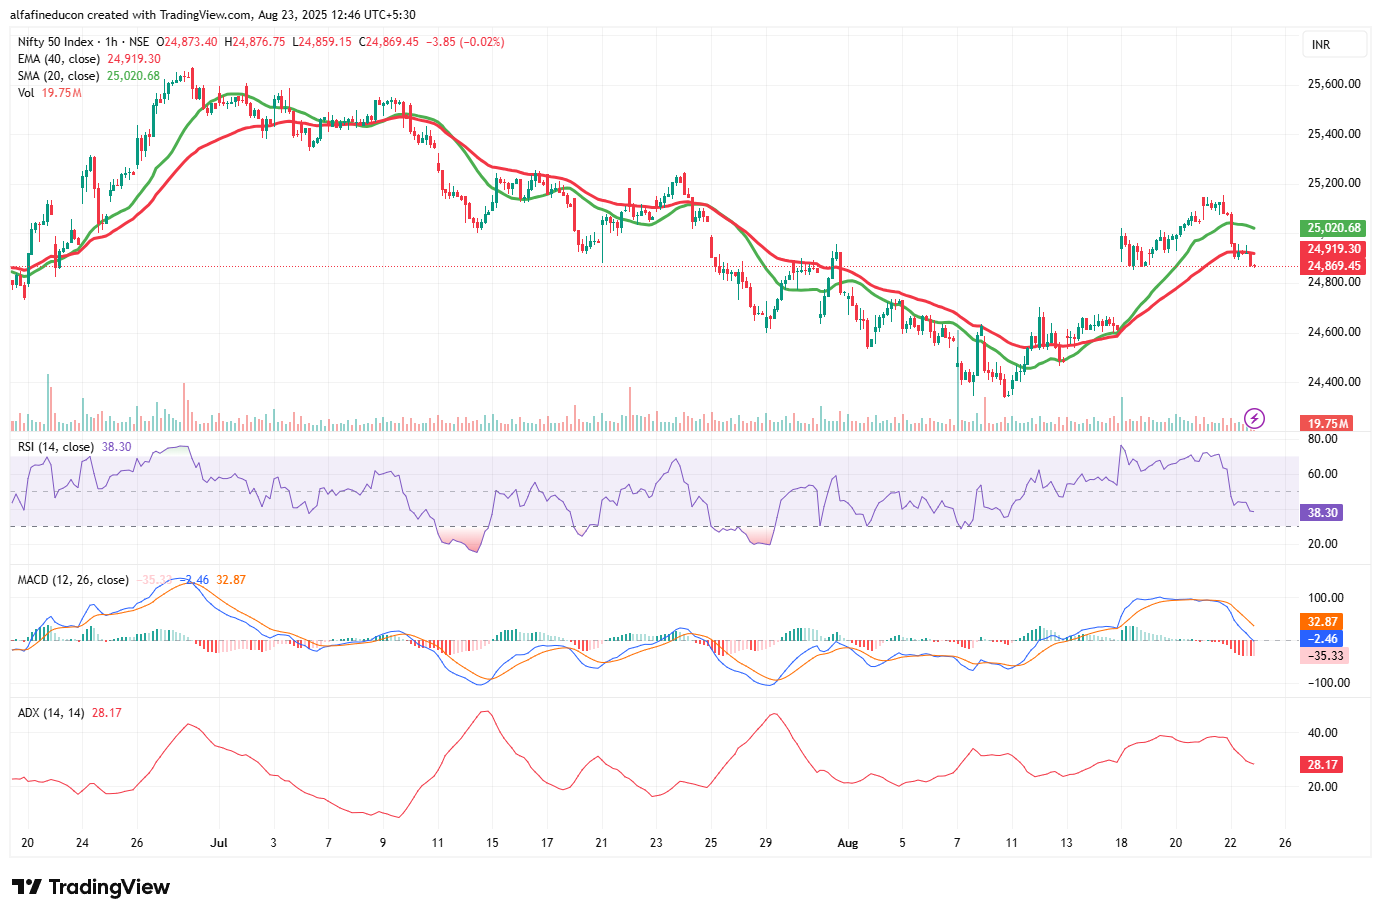Click the TradingView logo at bottom left
Viewport: 1381px width, 917px height.
pyautogui.click(x=91, y=887)
